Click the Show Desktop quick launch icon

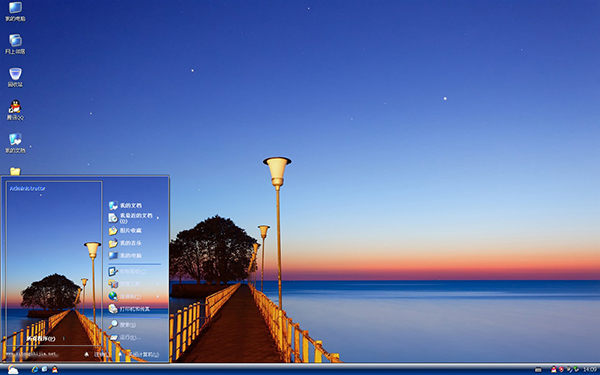tap(45, 369)
